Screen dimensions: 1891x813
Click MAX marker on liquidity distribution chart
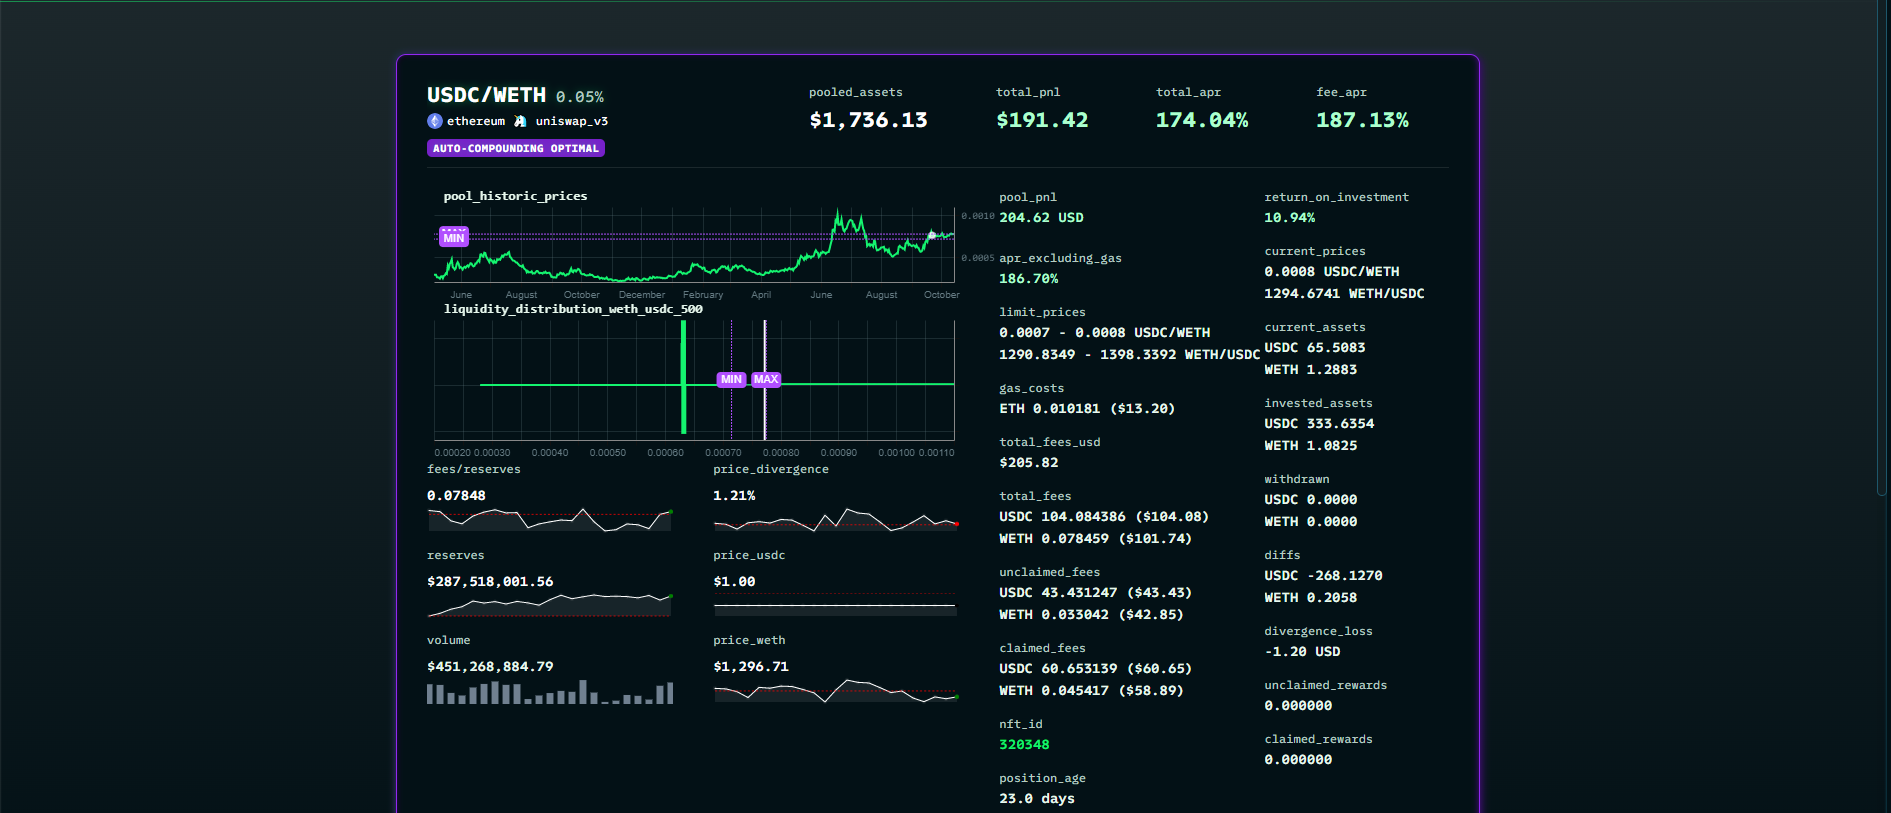click(x=766, y=379)
